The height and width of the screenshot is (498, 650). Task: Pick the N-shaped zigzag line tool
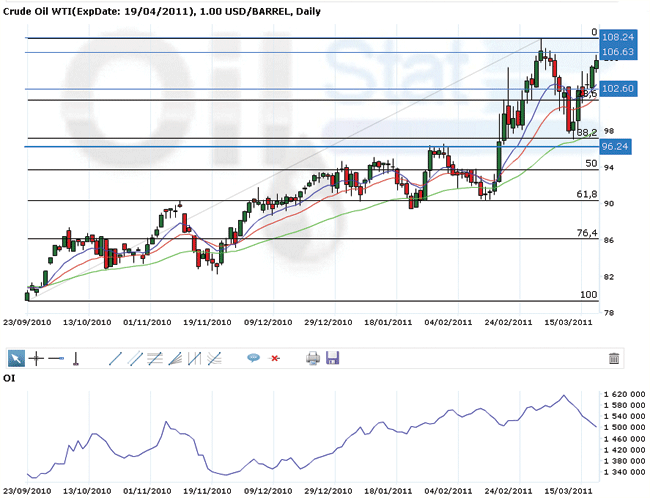[194, 358]
